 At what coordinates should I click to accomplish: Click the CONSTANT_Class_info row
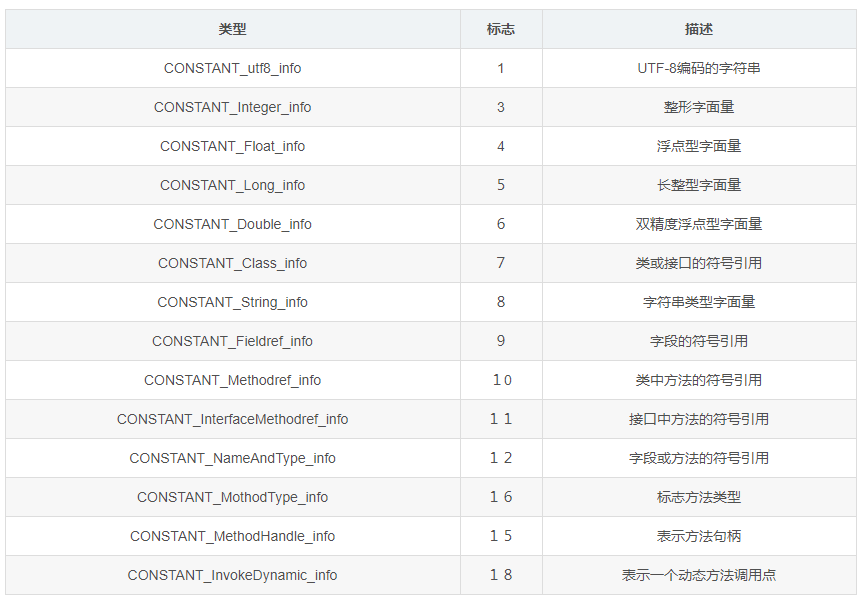(x=232, y=263)
